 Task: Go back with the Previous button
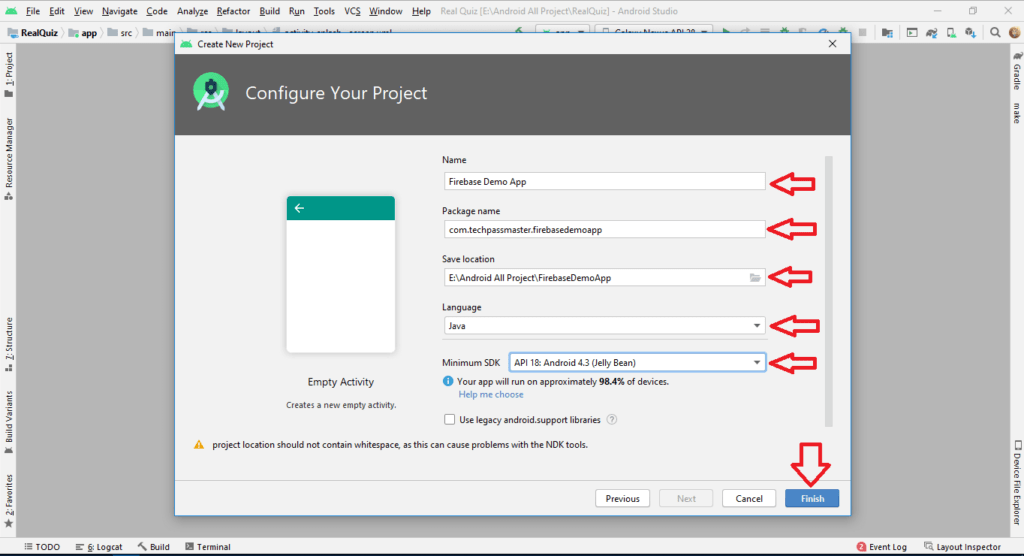[622, 499]
